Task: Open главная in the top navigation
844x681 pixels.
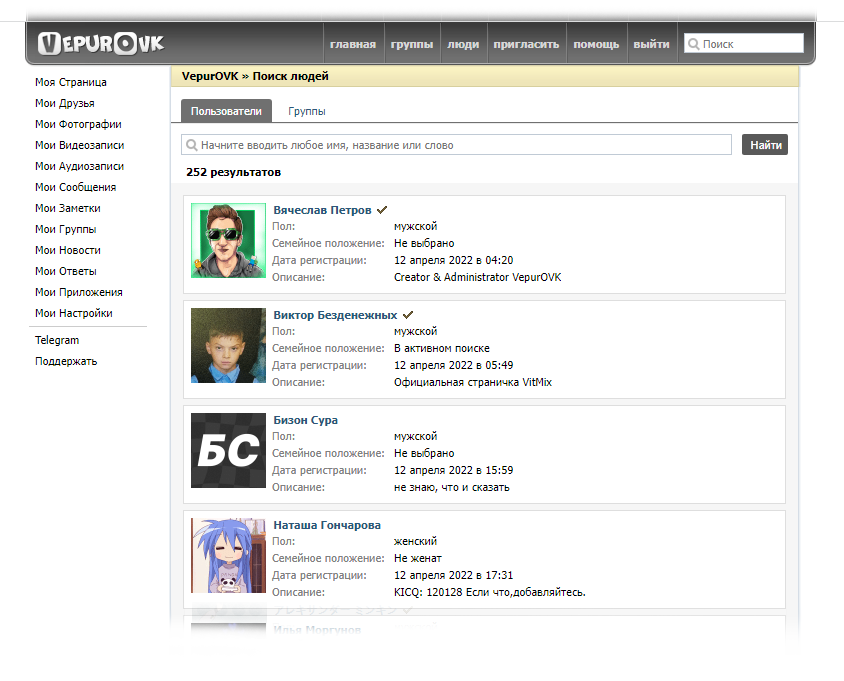Action: pyautogui.click(x=353, y=44)
